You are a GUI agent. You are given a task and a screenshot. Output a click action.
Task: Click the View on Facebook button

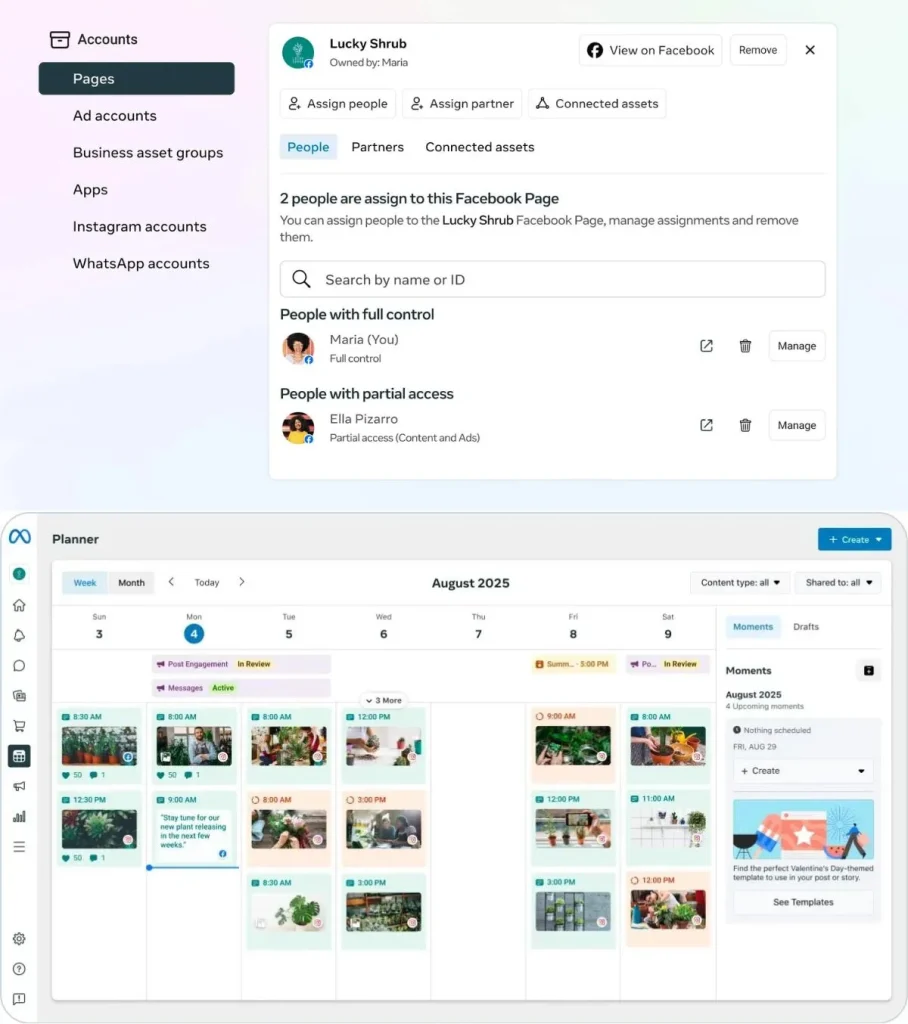coord(651,50)
